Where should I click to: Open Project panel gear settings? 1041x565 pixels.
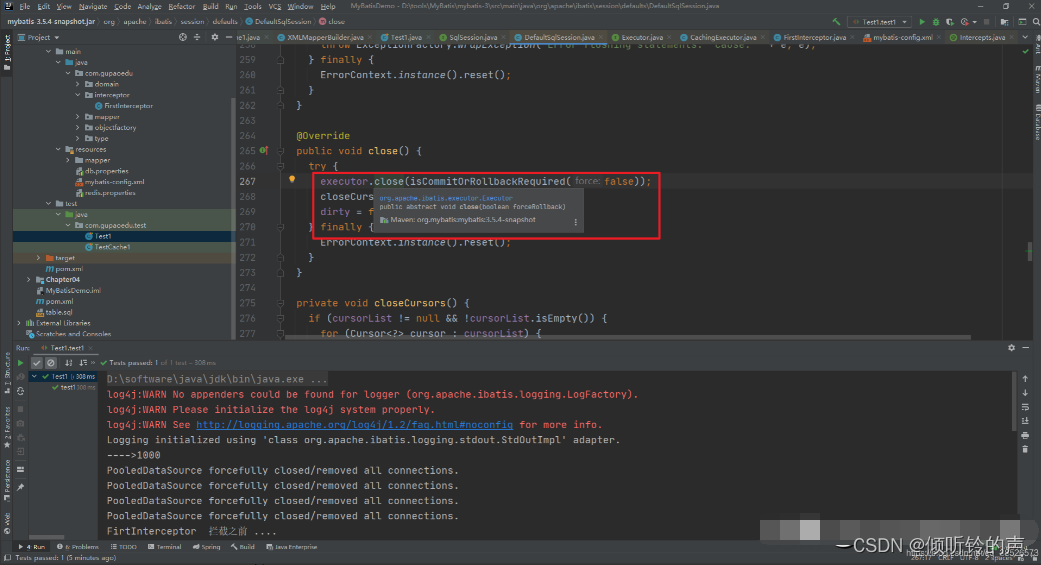pyautogui.click(x=214, y=37)
